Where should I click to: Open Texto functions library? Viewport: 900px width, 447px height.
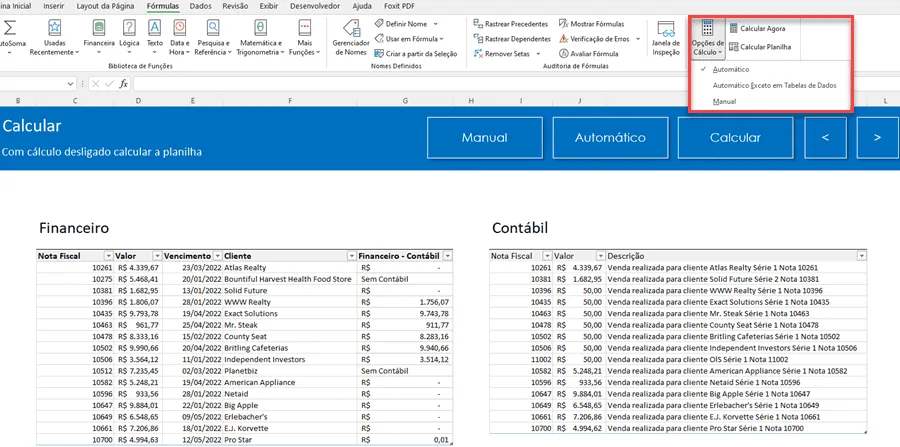point(155,38)
